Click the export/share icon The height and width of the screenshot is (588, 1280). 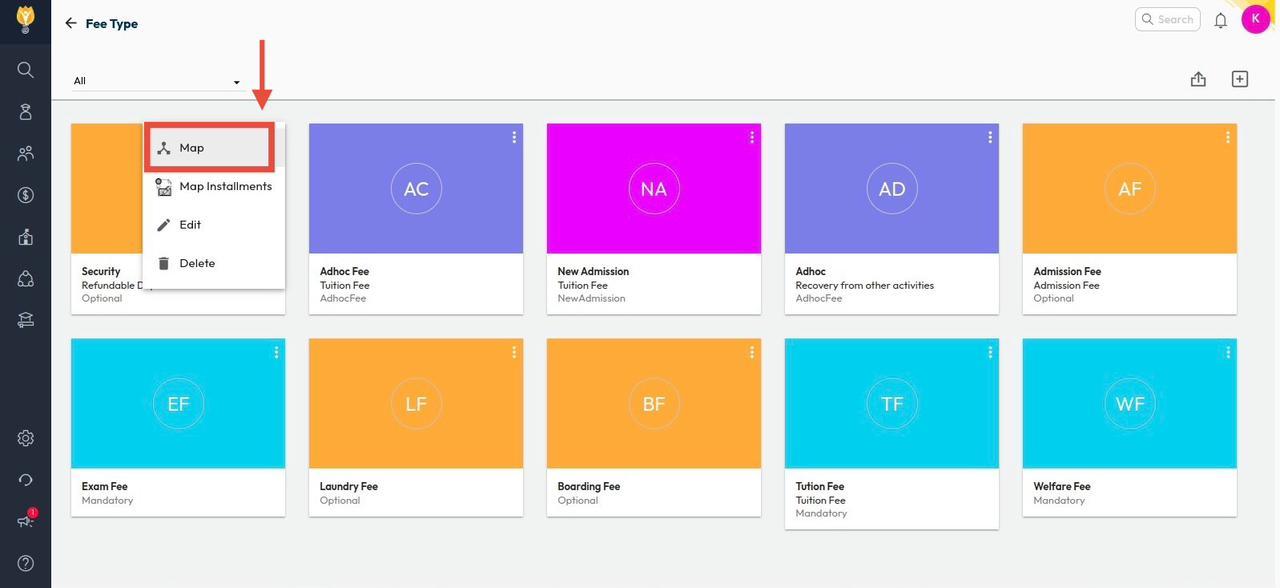[x=1198, y=79]
